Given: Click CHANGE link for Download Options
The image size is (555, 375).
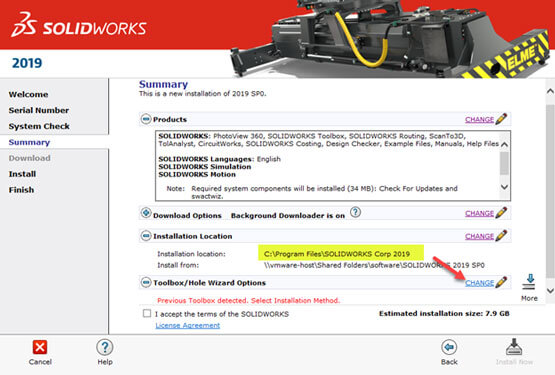Looking at the screenshot, I should pyautogui.click(x=479, y=214).
